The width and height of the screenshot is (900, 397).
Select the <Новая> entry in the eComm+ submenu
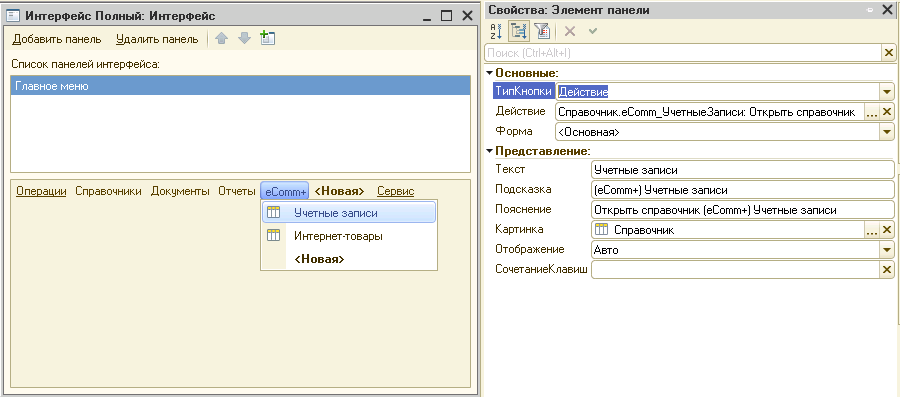tap(349, 259)
